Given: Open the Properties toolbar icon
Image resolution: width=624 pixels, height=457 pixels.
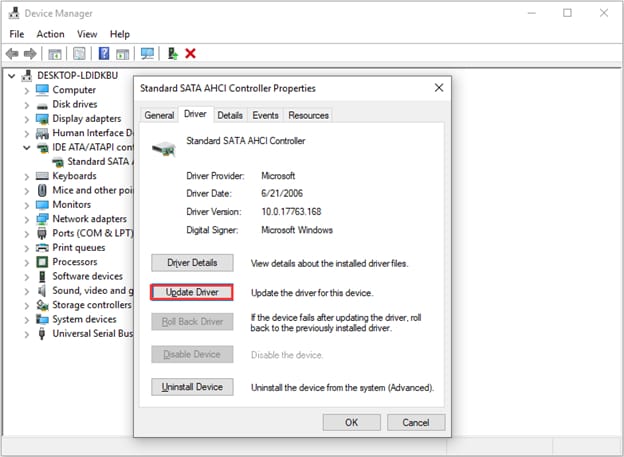Looking at the screenshot, I should pyautogui.click(x=79, y=53).
